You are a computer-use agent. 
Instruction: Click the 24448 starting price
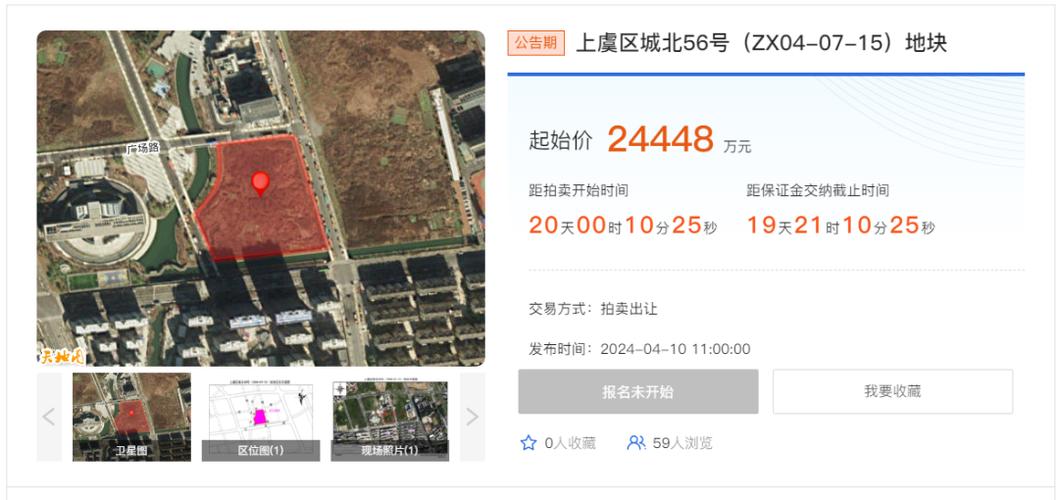click(x=661, y=139)
